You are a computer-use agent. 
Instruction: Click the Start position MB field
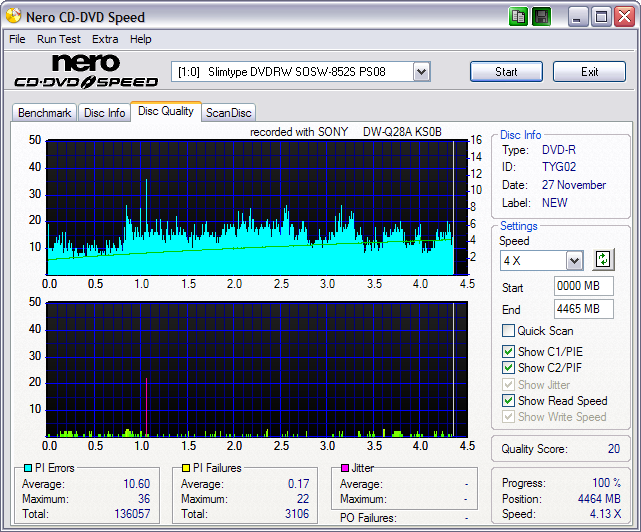point(583,288)
